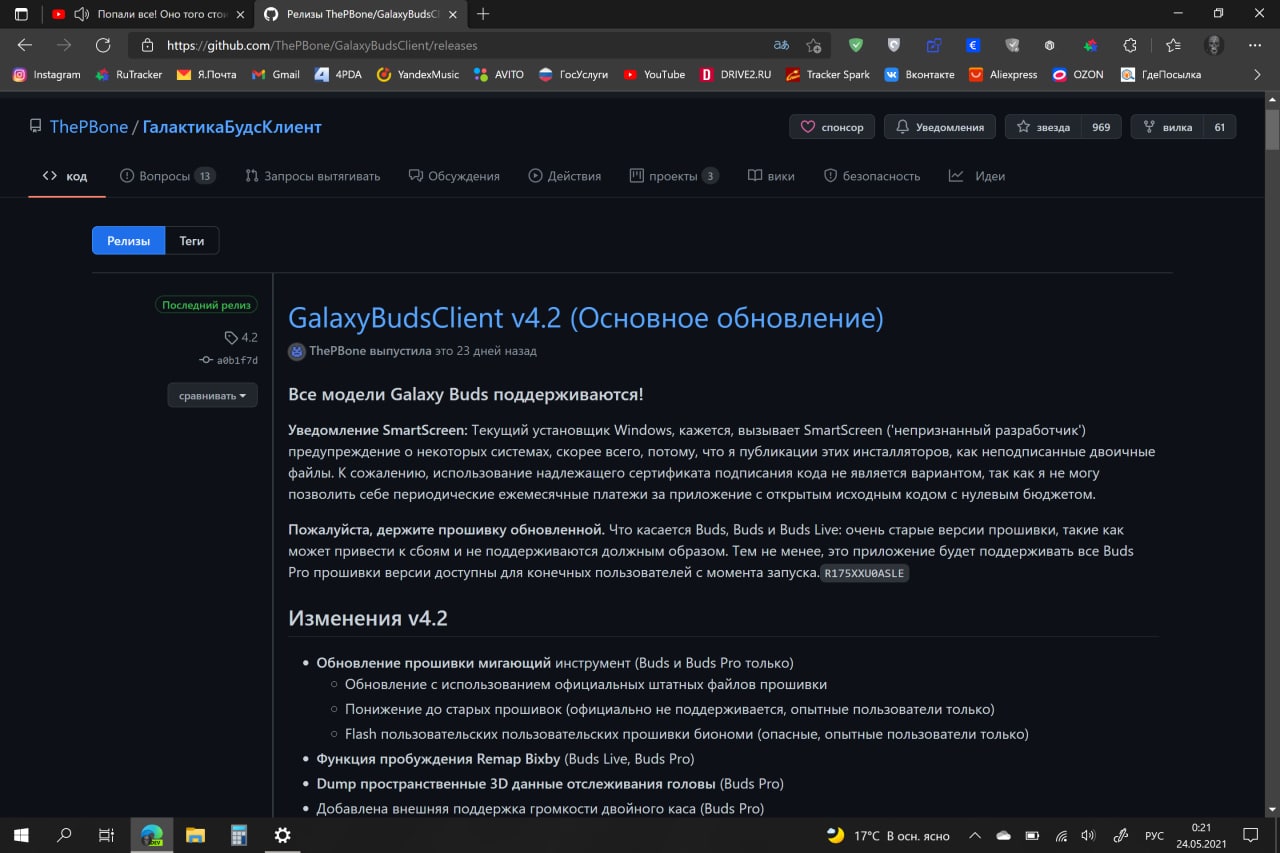1280x853 pixels.
Task: Open the YandexMusic bookmark
Action: (x=418, y=74)
